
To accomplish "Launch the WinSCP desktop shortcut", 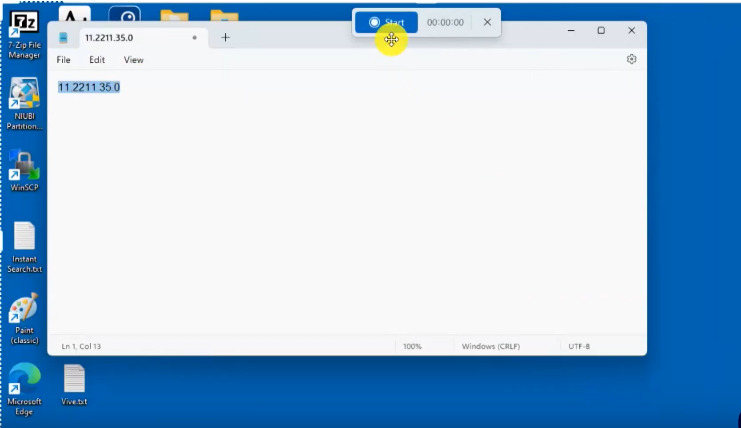I will (x=24, y=171).
